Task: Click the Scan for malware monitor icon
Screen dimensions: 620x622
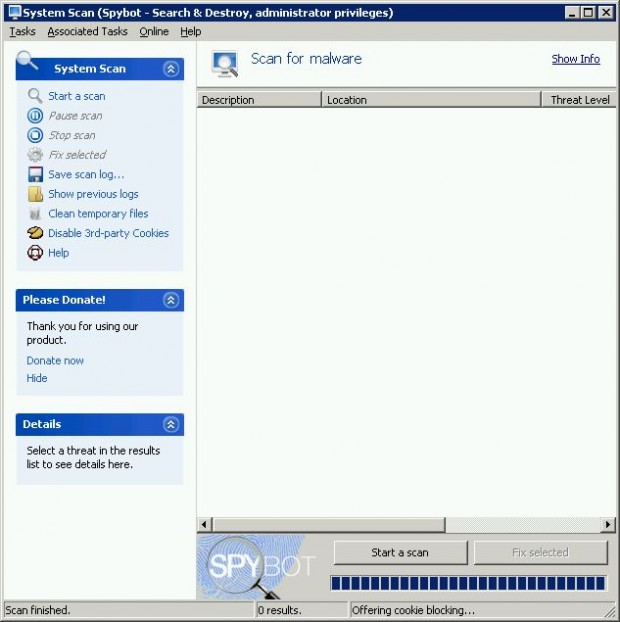Action: coord(225,64)
